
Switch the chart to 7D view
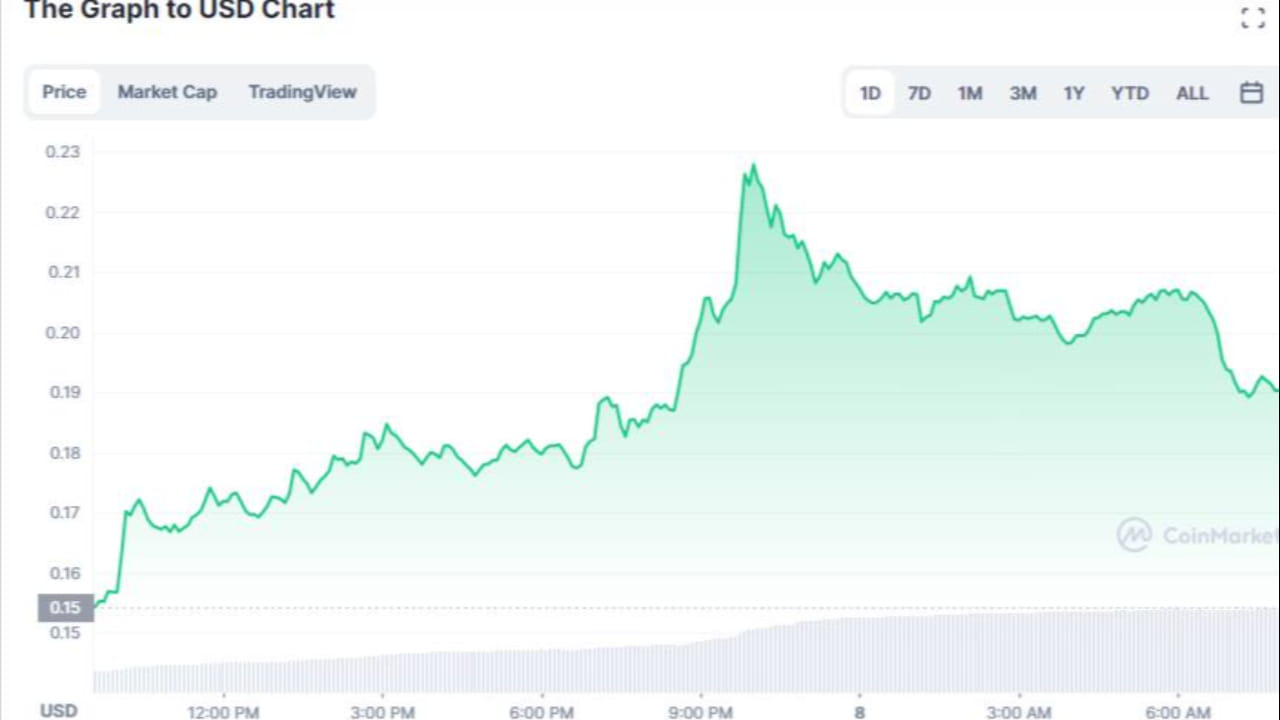[919, 92]
